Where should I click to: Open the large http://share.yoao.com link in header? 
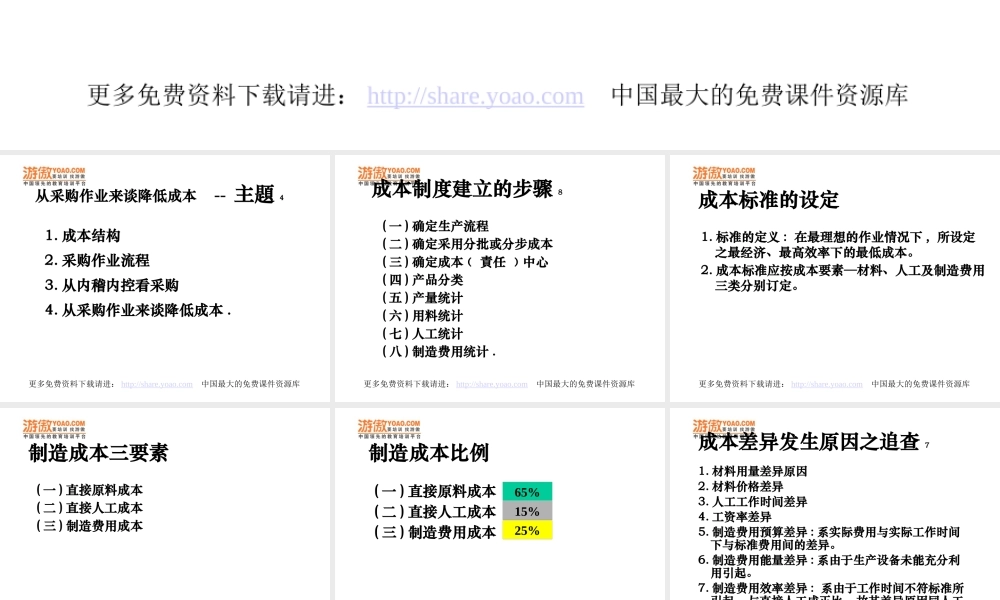[475, 96]
